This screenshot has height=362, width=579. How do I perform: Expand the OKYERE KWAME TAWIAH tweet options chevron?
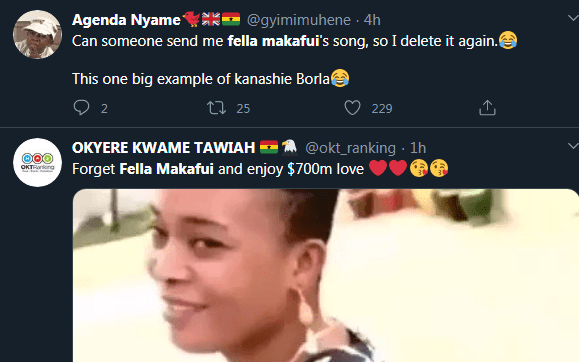pos(573,146)
